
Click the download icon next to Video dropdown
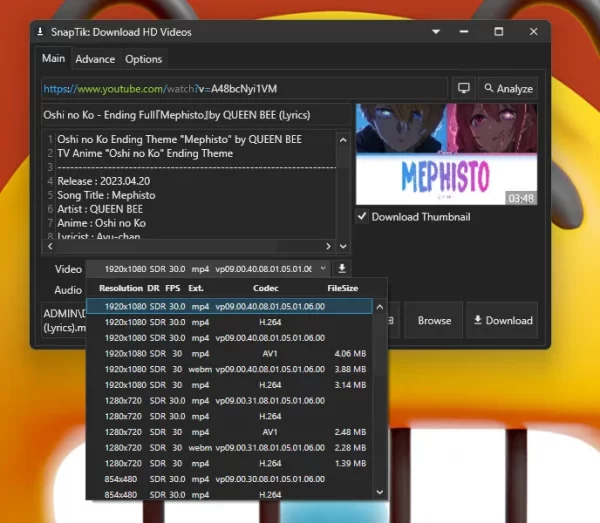(342, 269)
